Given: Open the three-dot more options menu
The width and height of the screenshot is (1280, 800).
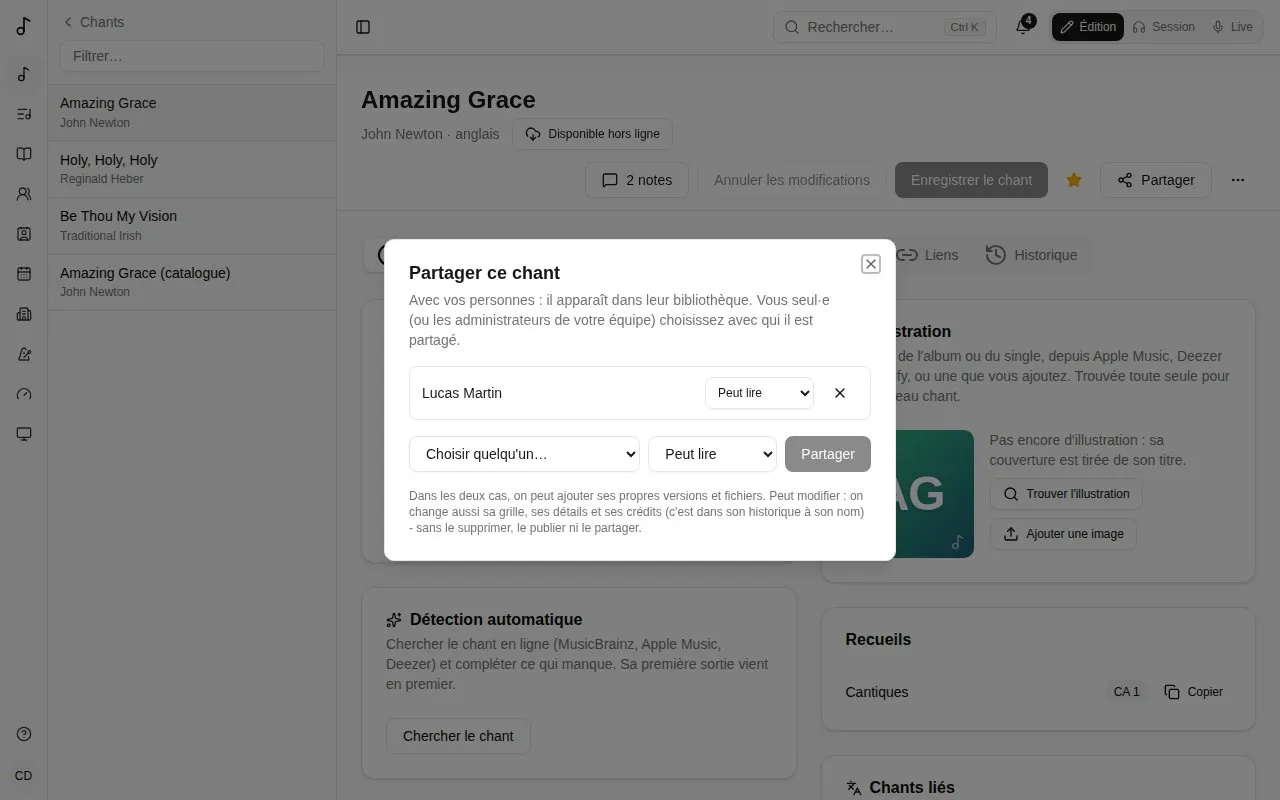Looking at the screenshot, I should [1238, 180].
